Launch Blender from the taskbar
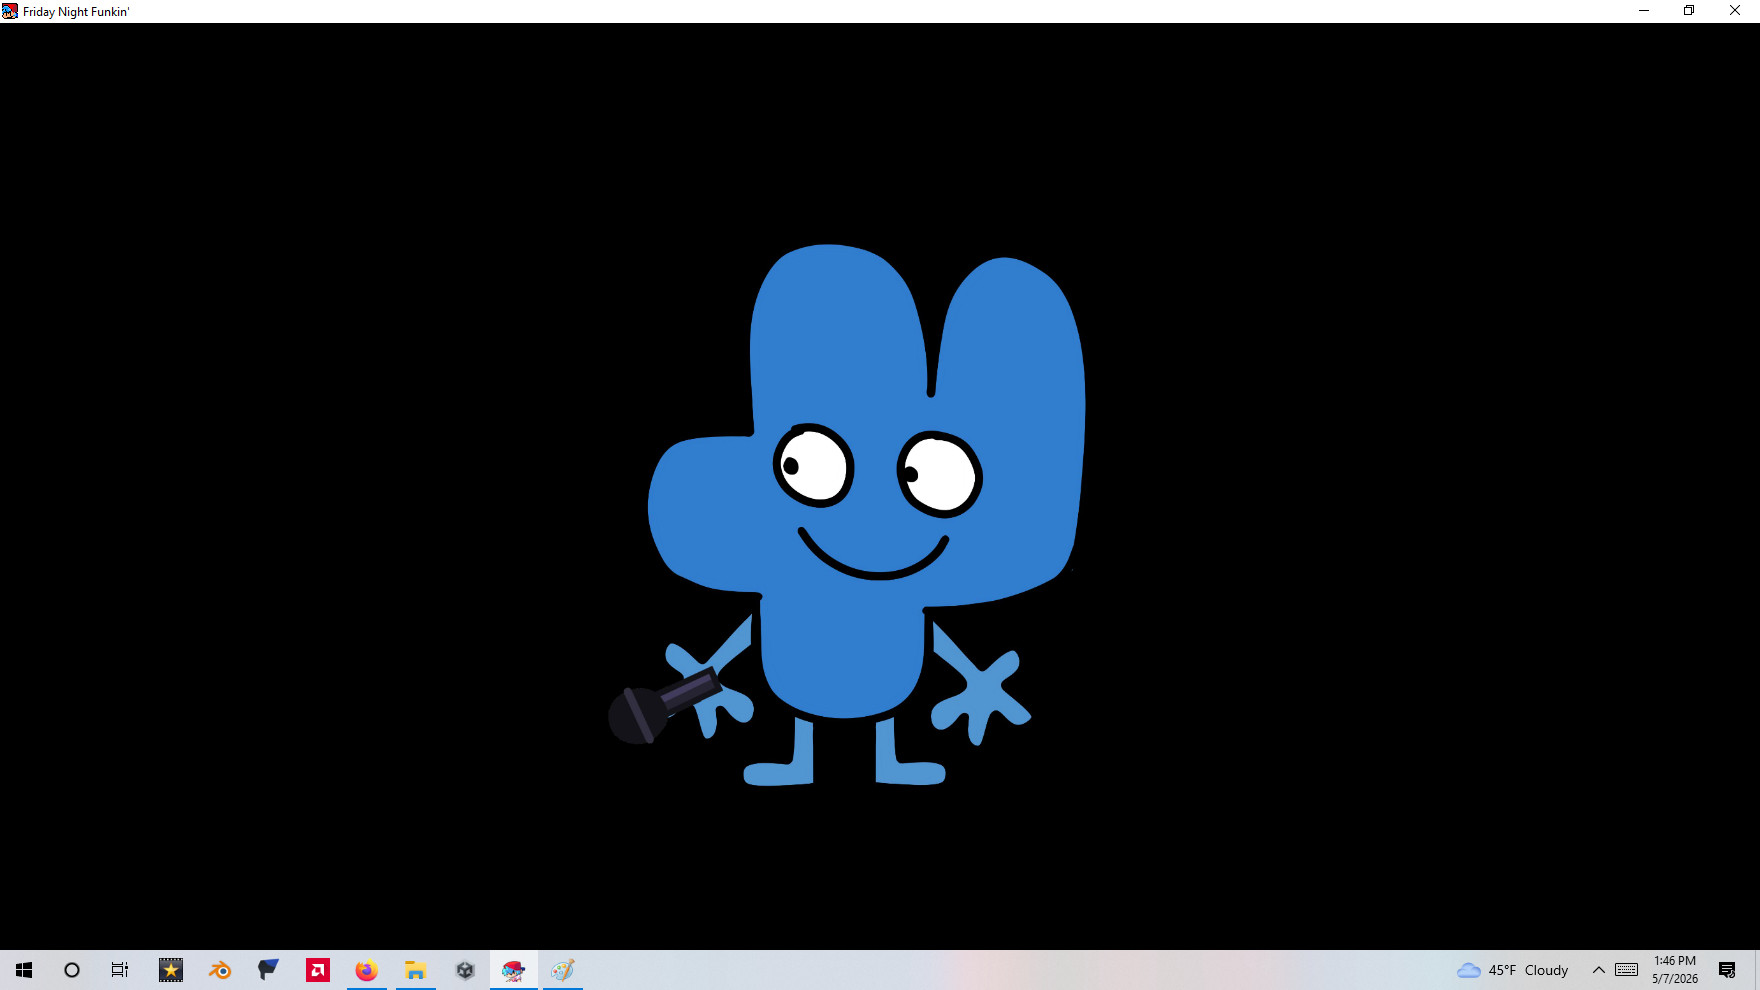The height and width of the screenshot is (990, 1760). coord(220,970)
